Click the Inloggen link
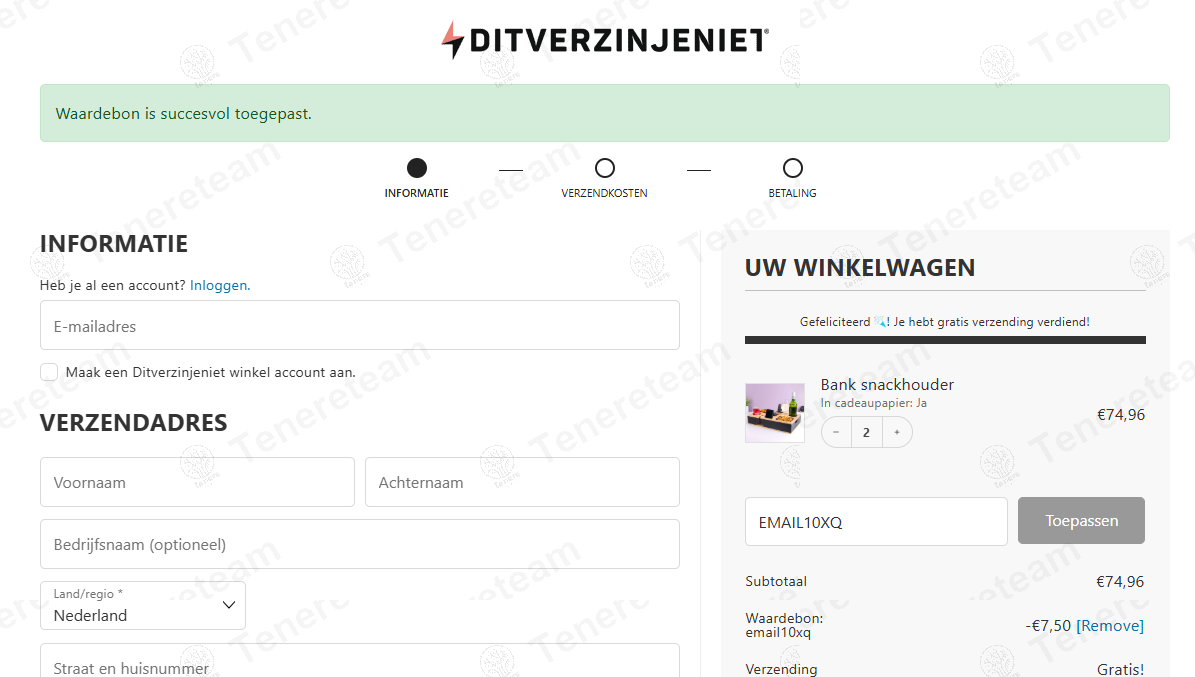The image size is (1195, 677). point(219,285)
